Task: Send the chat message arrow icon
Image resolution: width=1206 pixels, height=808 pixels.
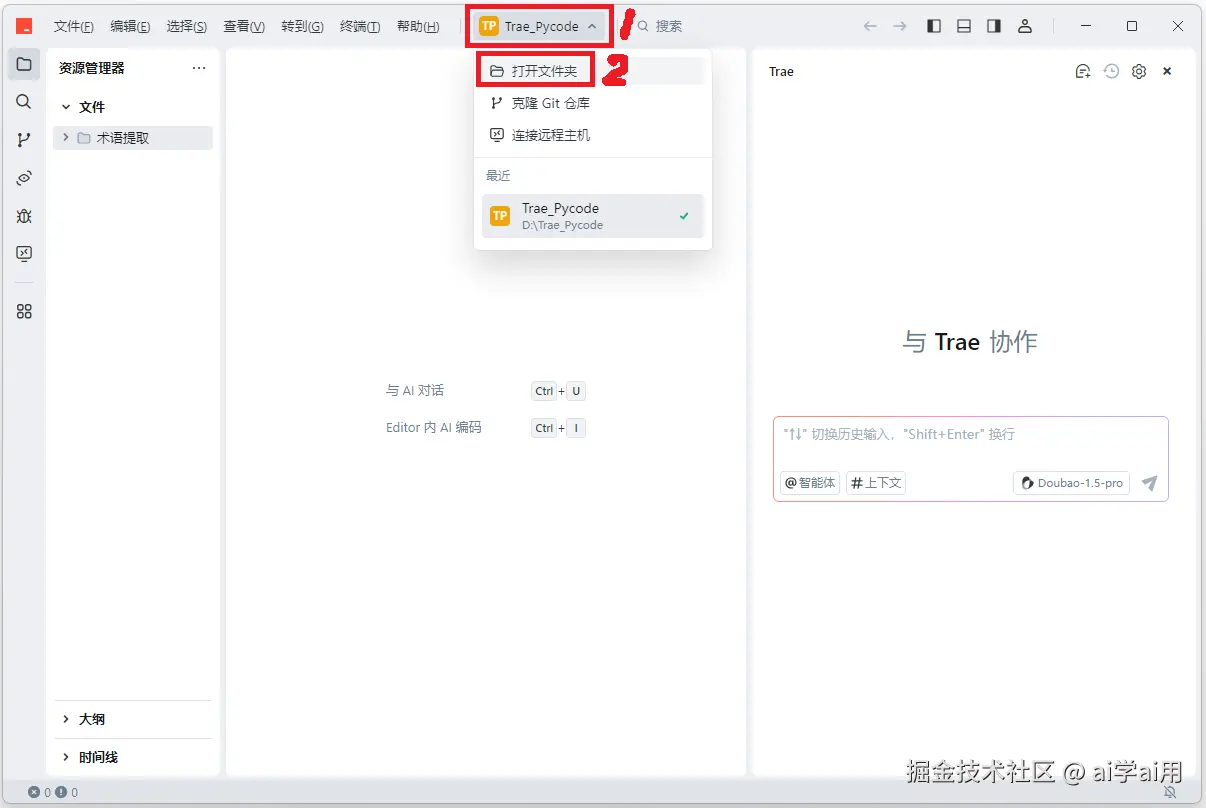Action: 1150,483
